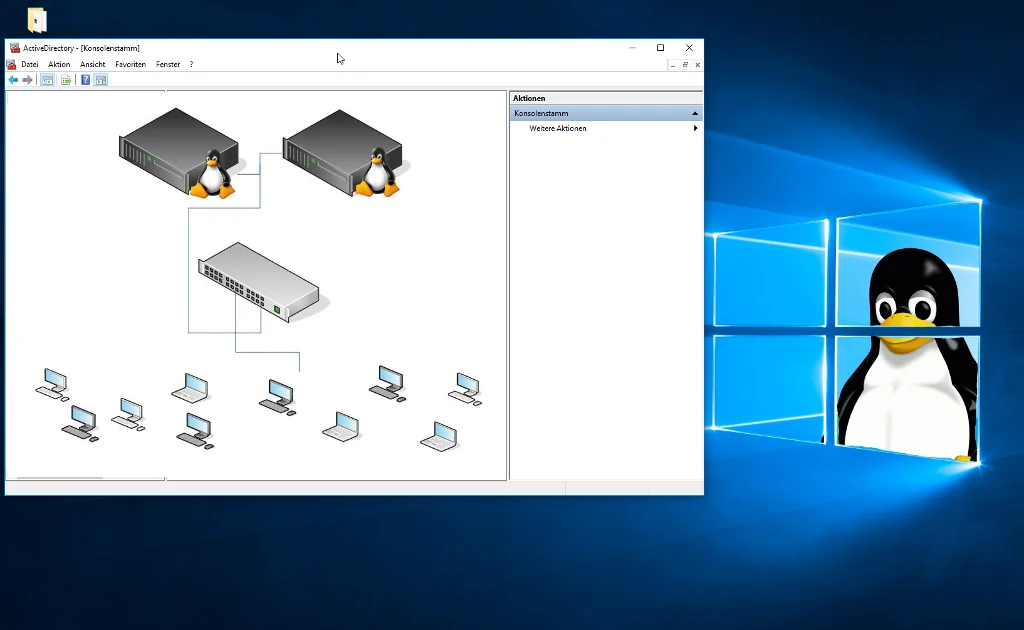1024x630 pixels.
Task: Click the ActiveDirectory title bar icon
Action: tap(14, 48)
